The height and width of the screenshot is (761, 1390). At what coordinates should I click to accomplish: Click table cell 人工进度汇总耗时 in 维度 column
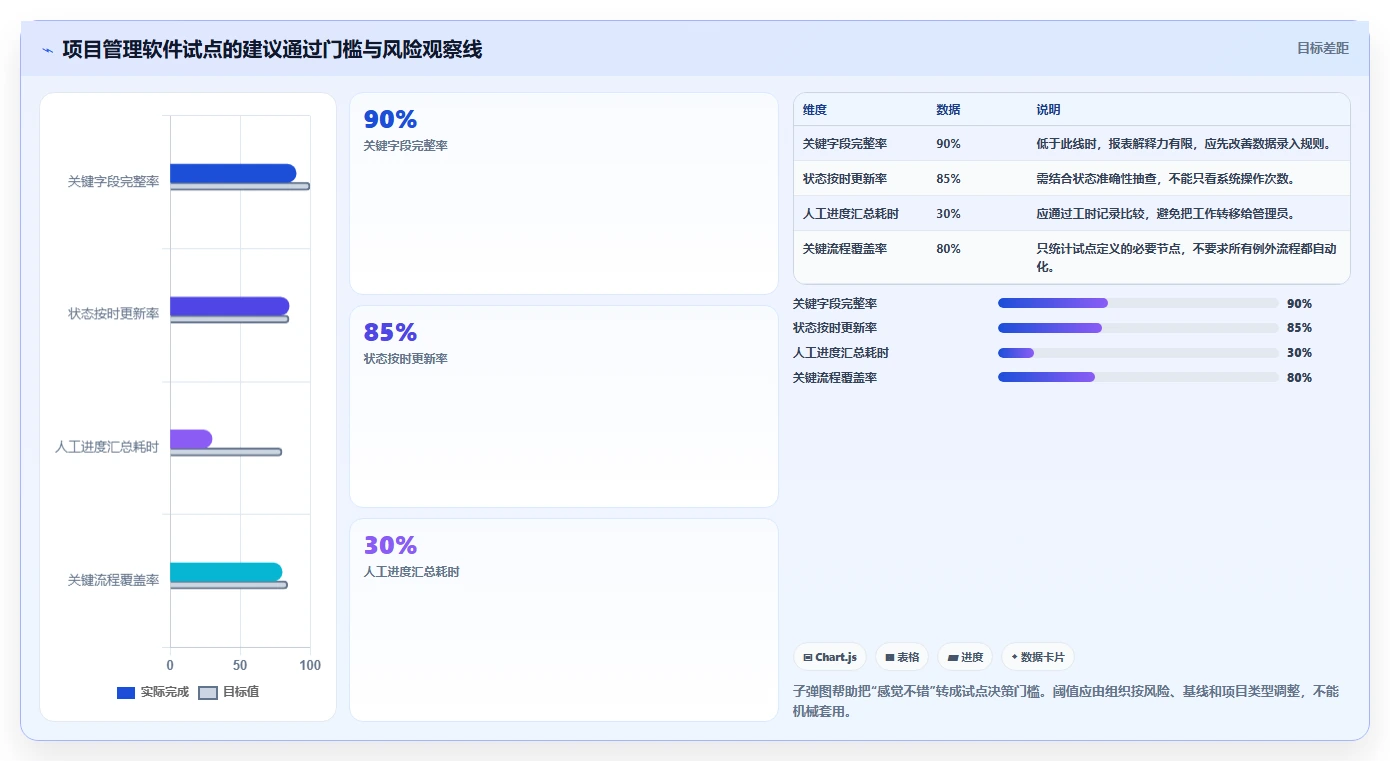[x=851, y=214]
